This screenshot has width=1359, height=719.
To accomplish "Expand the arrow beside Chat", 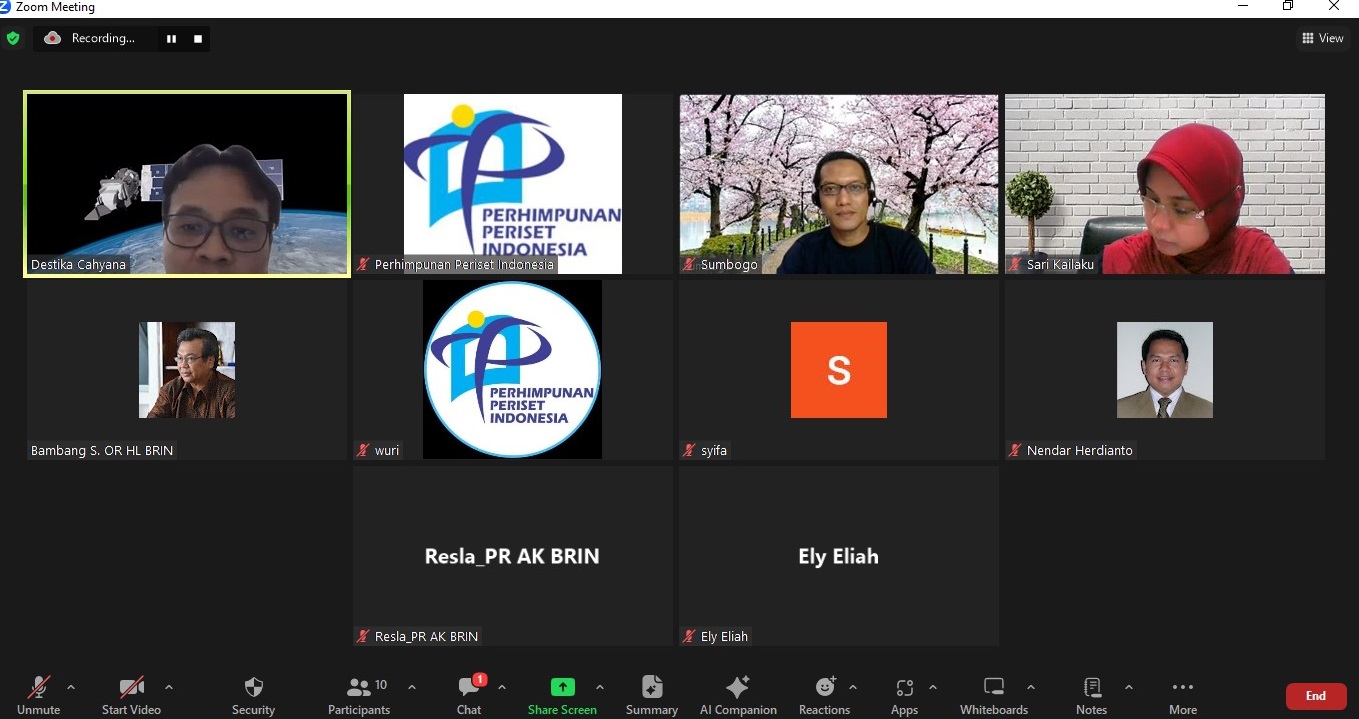I will (502, 687).
